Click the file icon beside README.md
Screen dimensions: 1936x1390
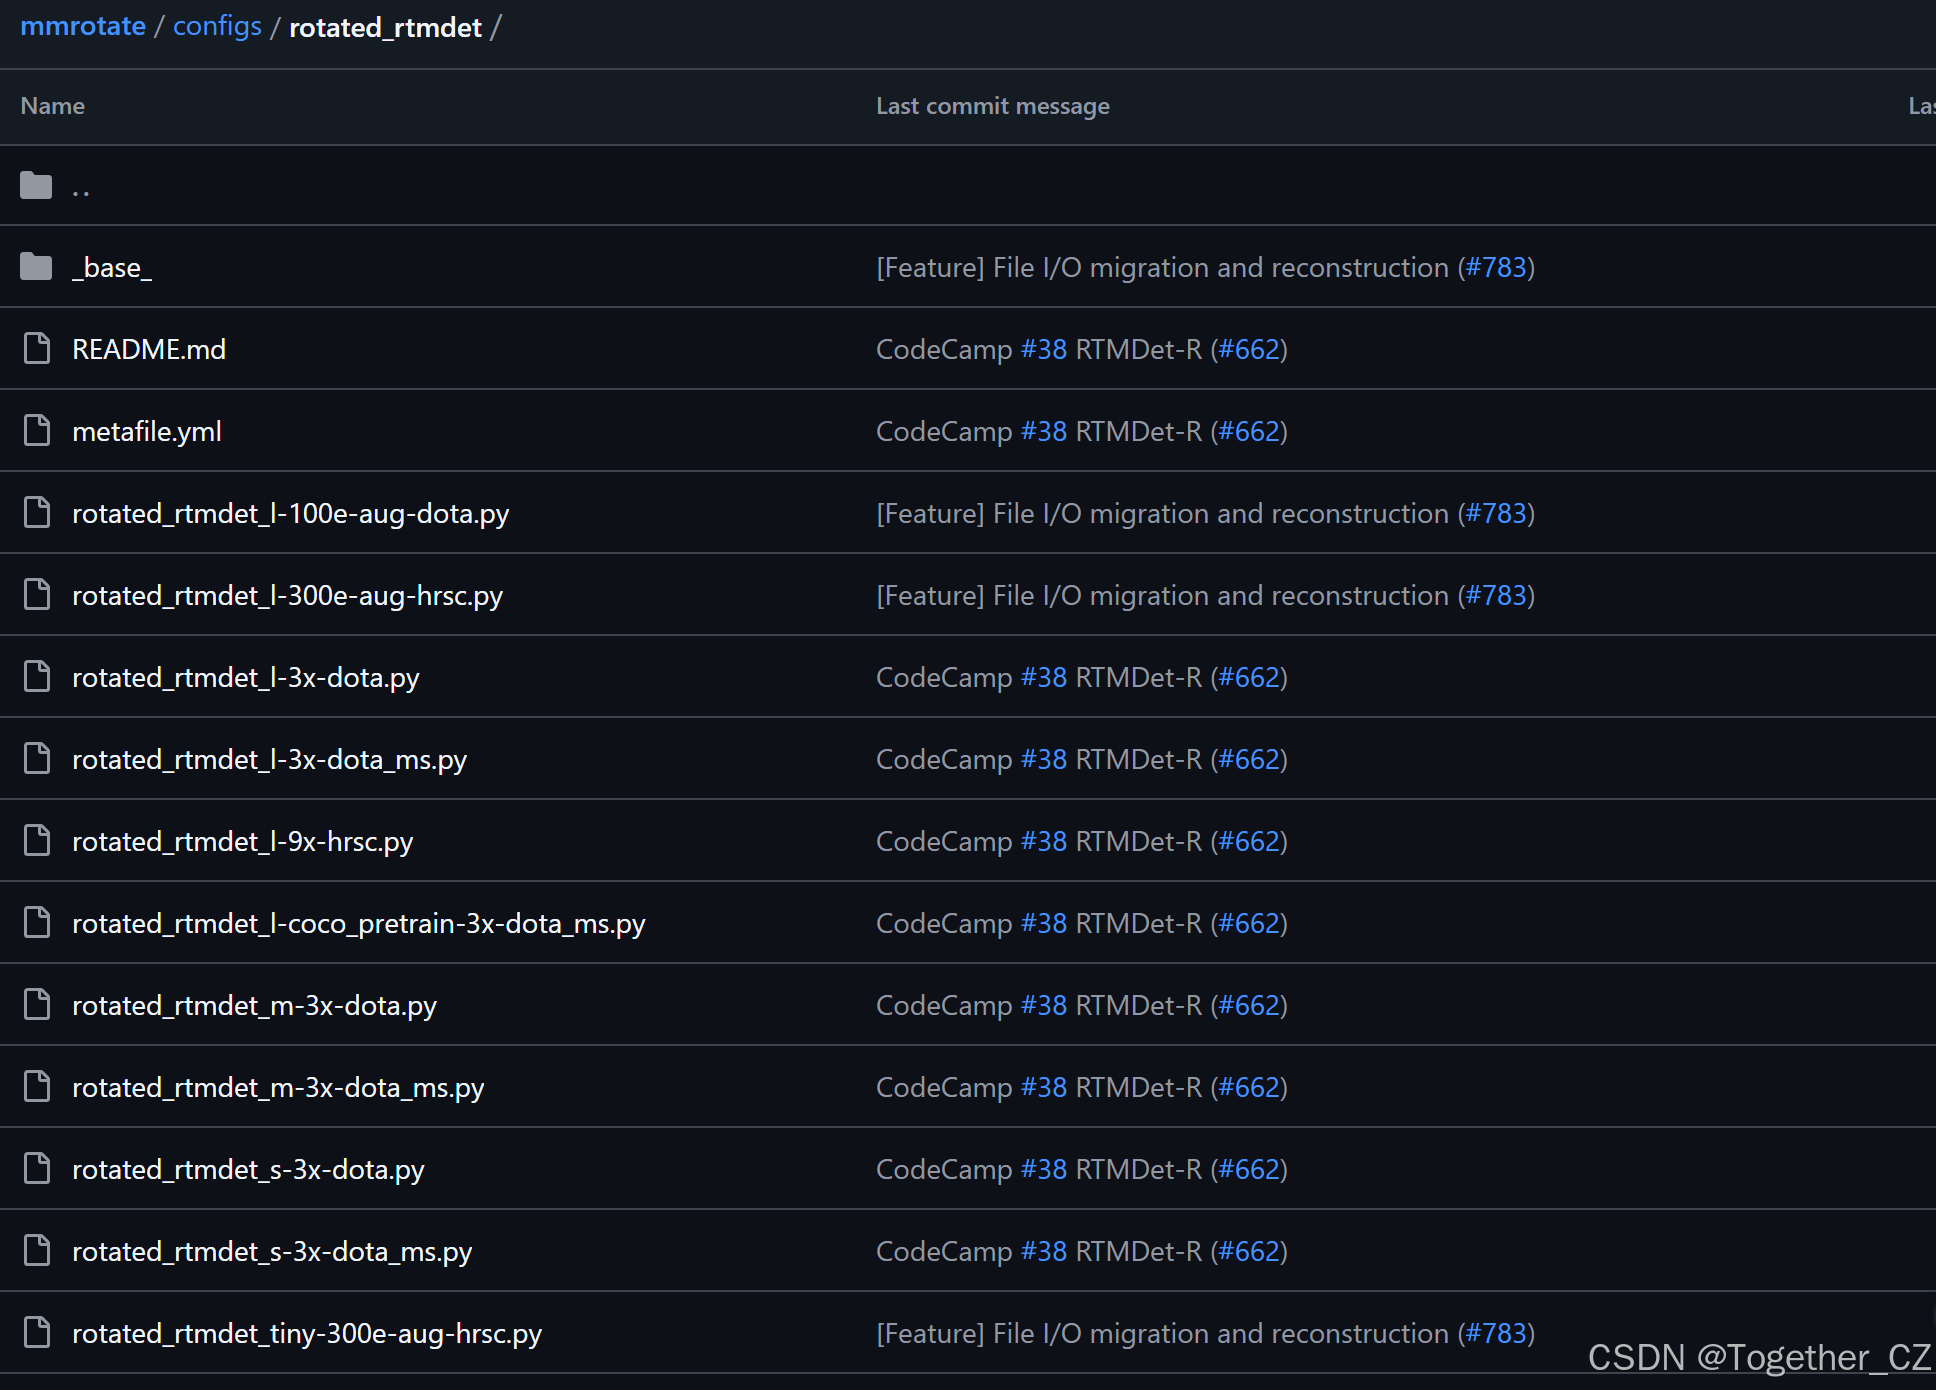37,349
